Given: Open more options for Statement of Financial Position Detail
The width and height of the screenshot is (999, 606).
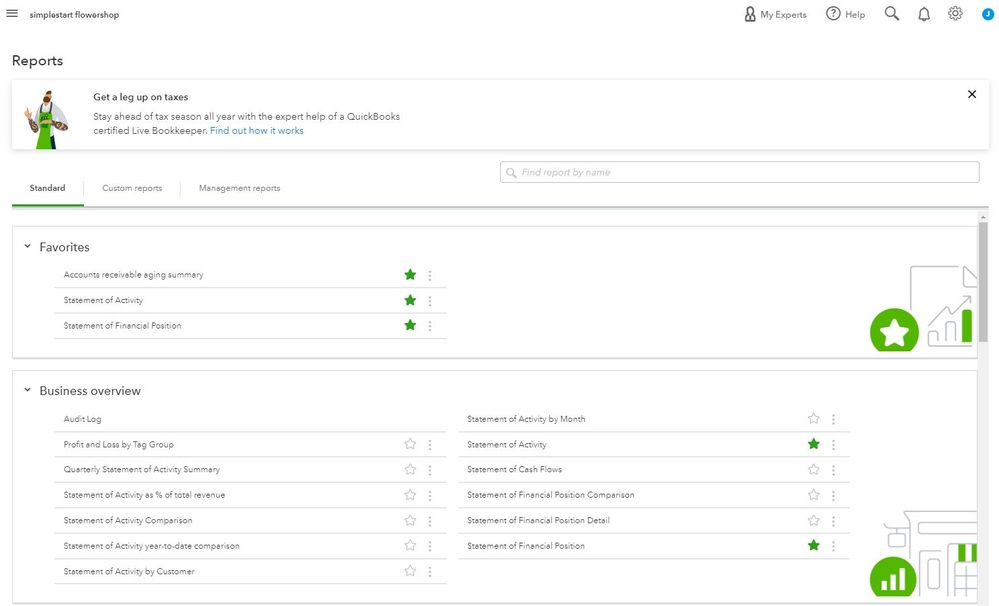Looking at the screenshot, I should pos(833,521).
